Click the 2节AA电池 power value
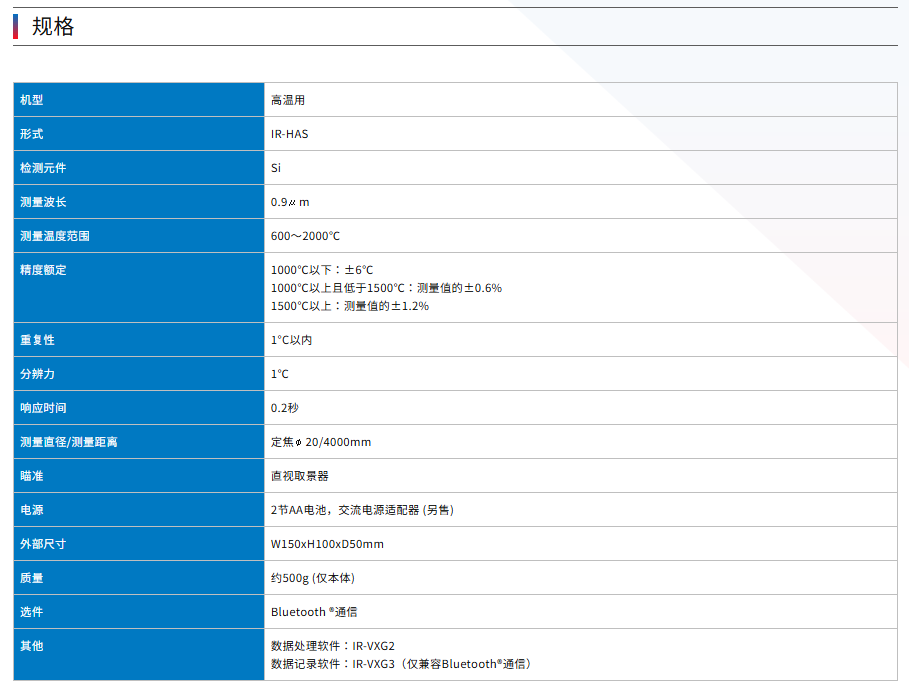This screenshot has height=689, width=909. pyautogui.click(x=362, y=510)
